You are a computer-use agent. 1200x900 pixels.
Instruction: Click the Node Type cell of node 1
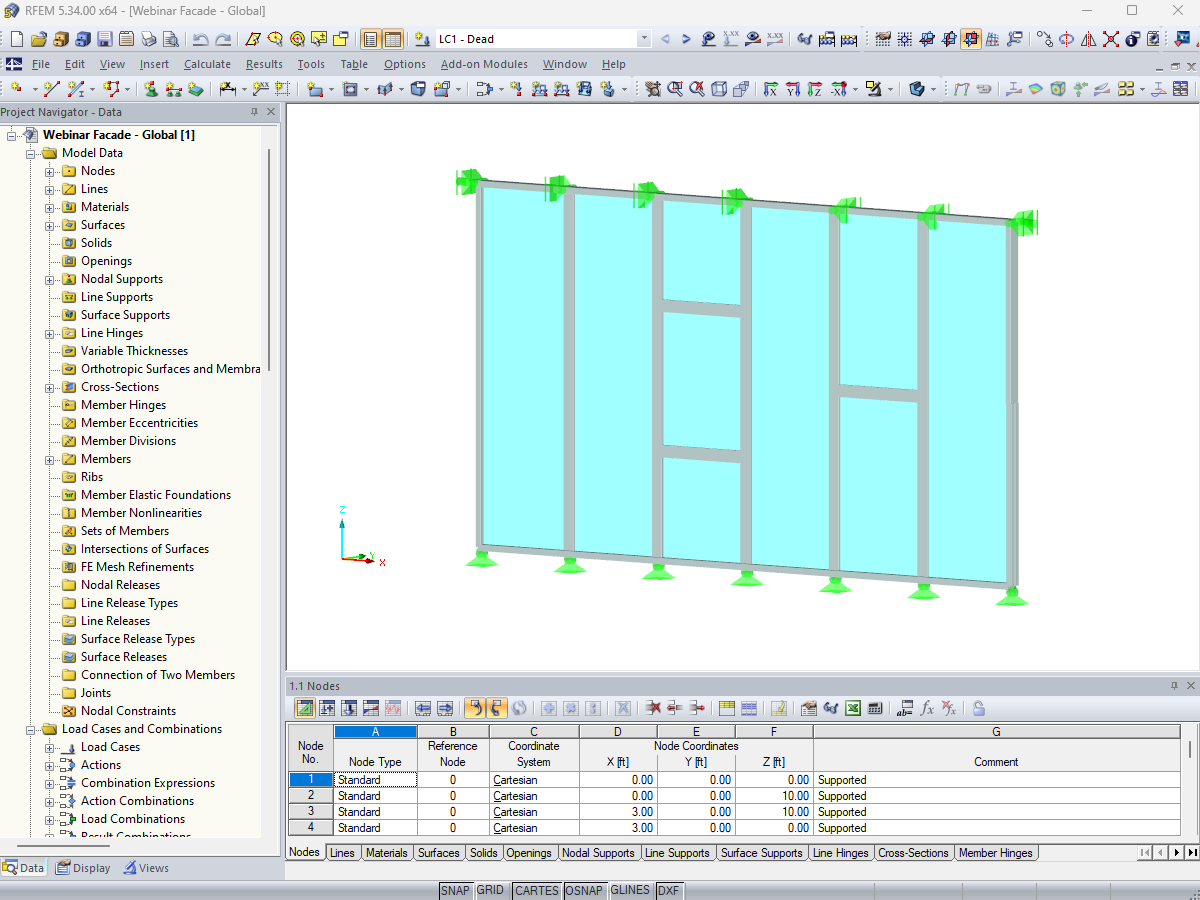click(x=375, y=780)
